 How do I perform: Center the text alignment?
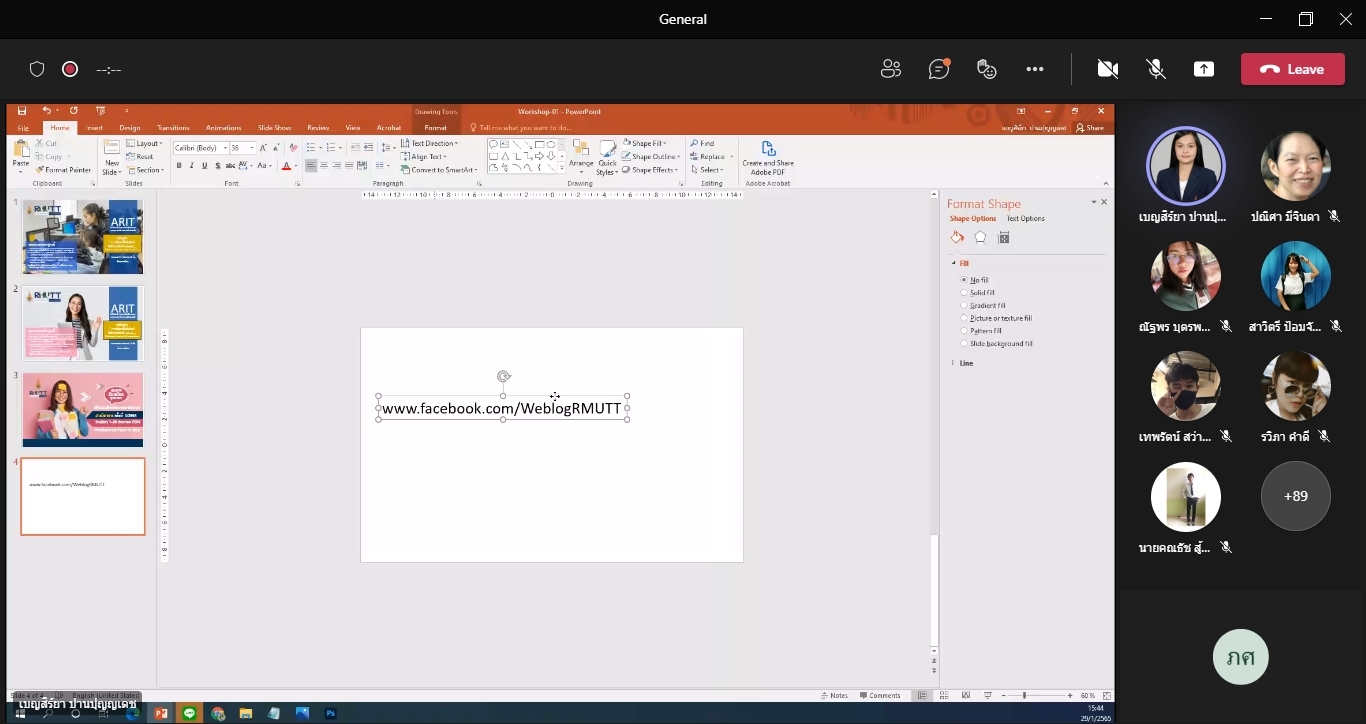tap(324, 166)
